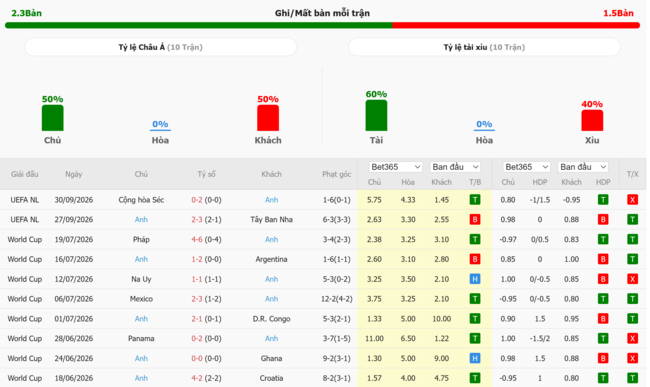The image size is (650, 387).
Task: Click the score 2-3 (2-1) vs Tây Ban Nha
Action: point(206,220)
